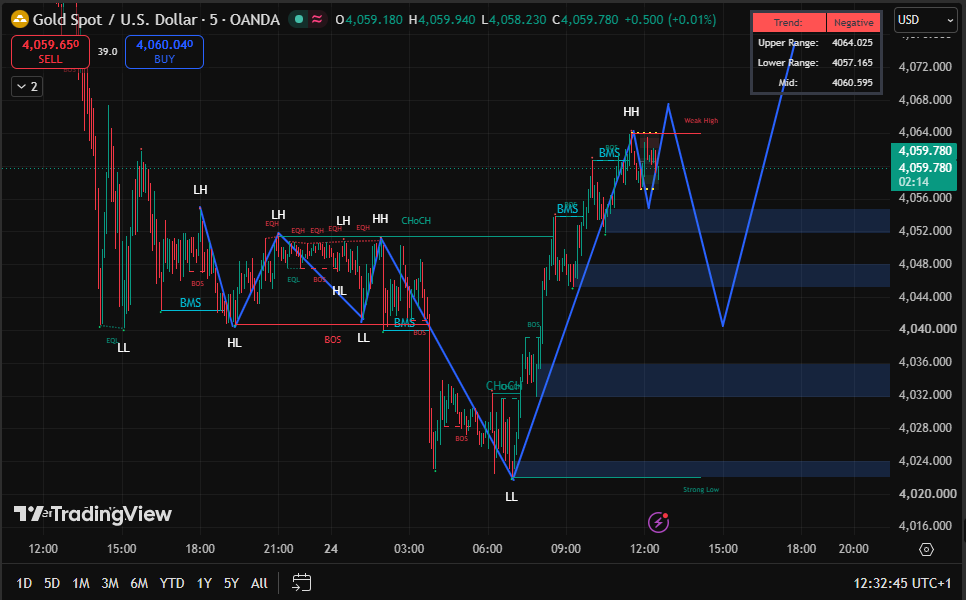Click the Gold Spot / U.S. Dollar title
Image resolution: width=966 pixels, height=600 pixels.
coord(115,20)
